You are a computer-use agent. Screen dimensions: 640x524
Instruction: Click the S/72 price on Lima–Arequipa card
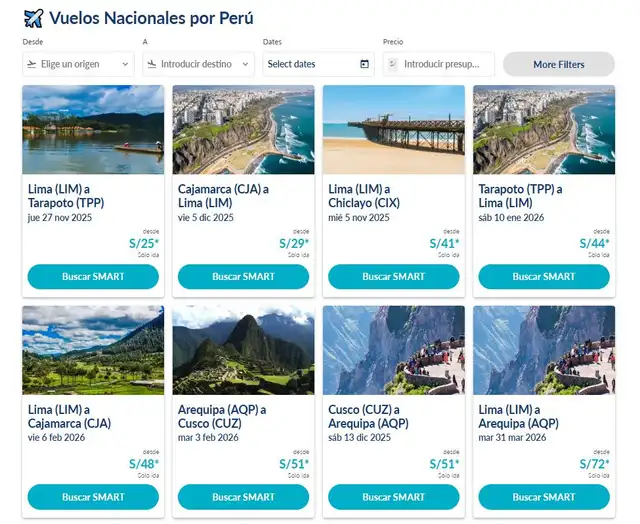[594, 464]
